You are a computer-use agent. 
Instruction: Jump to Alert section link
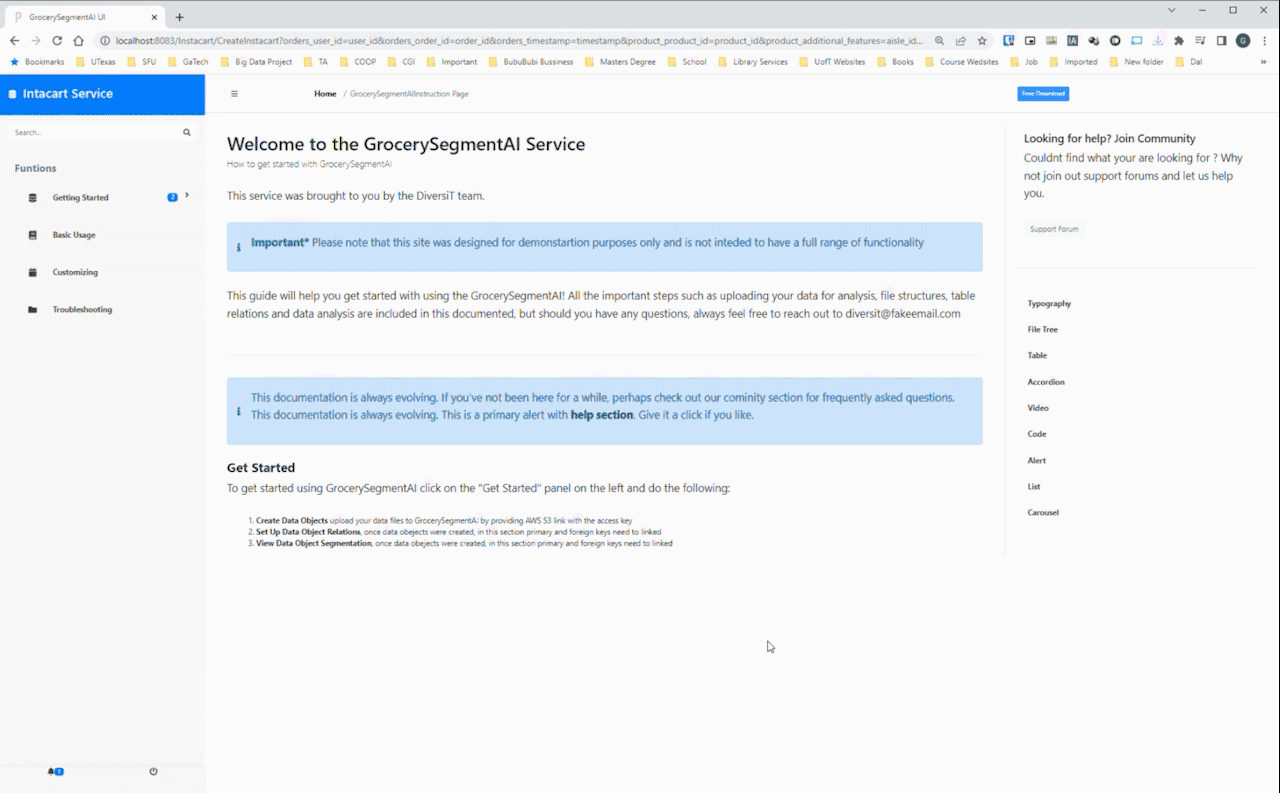click(x=1037, y=461)
